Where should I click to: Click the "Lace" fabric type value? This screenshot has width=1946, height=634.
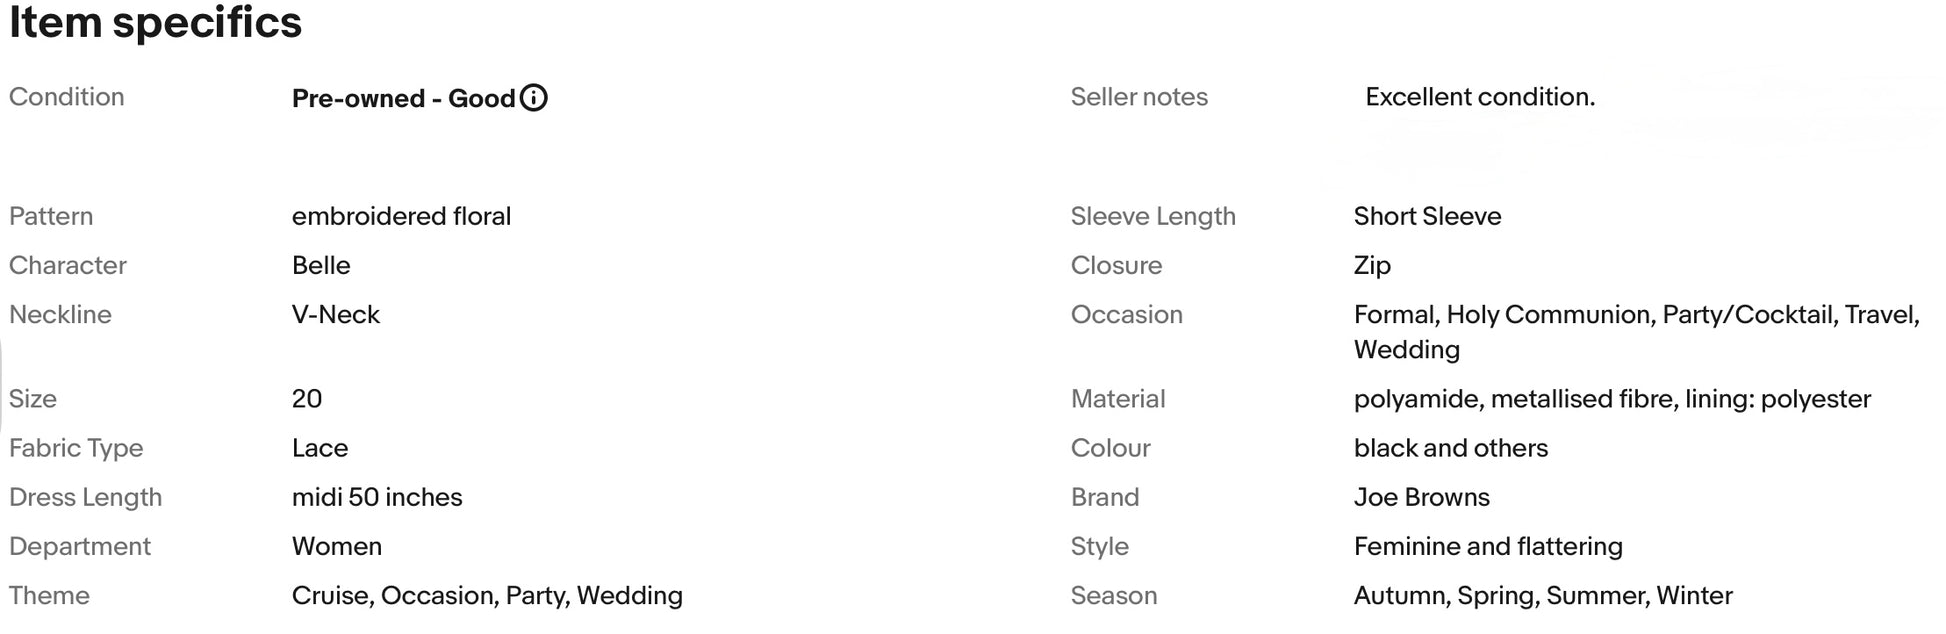(320, 448)
